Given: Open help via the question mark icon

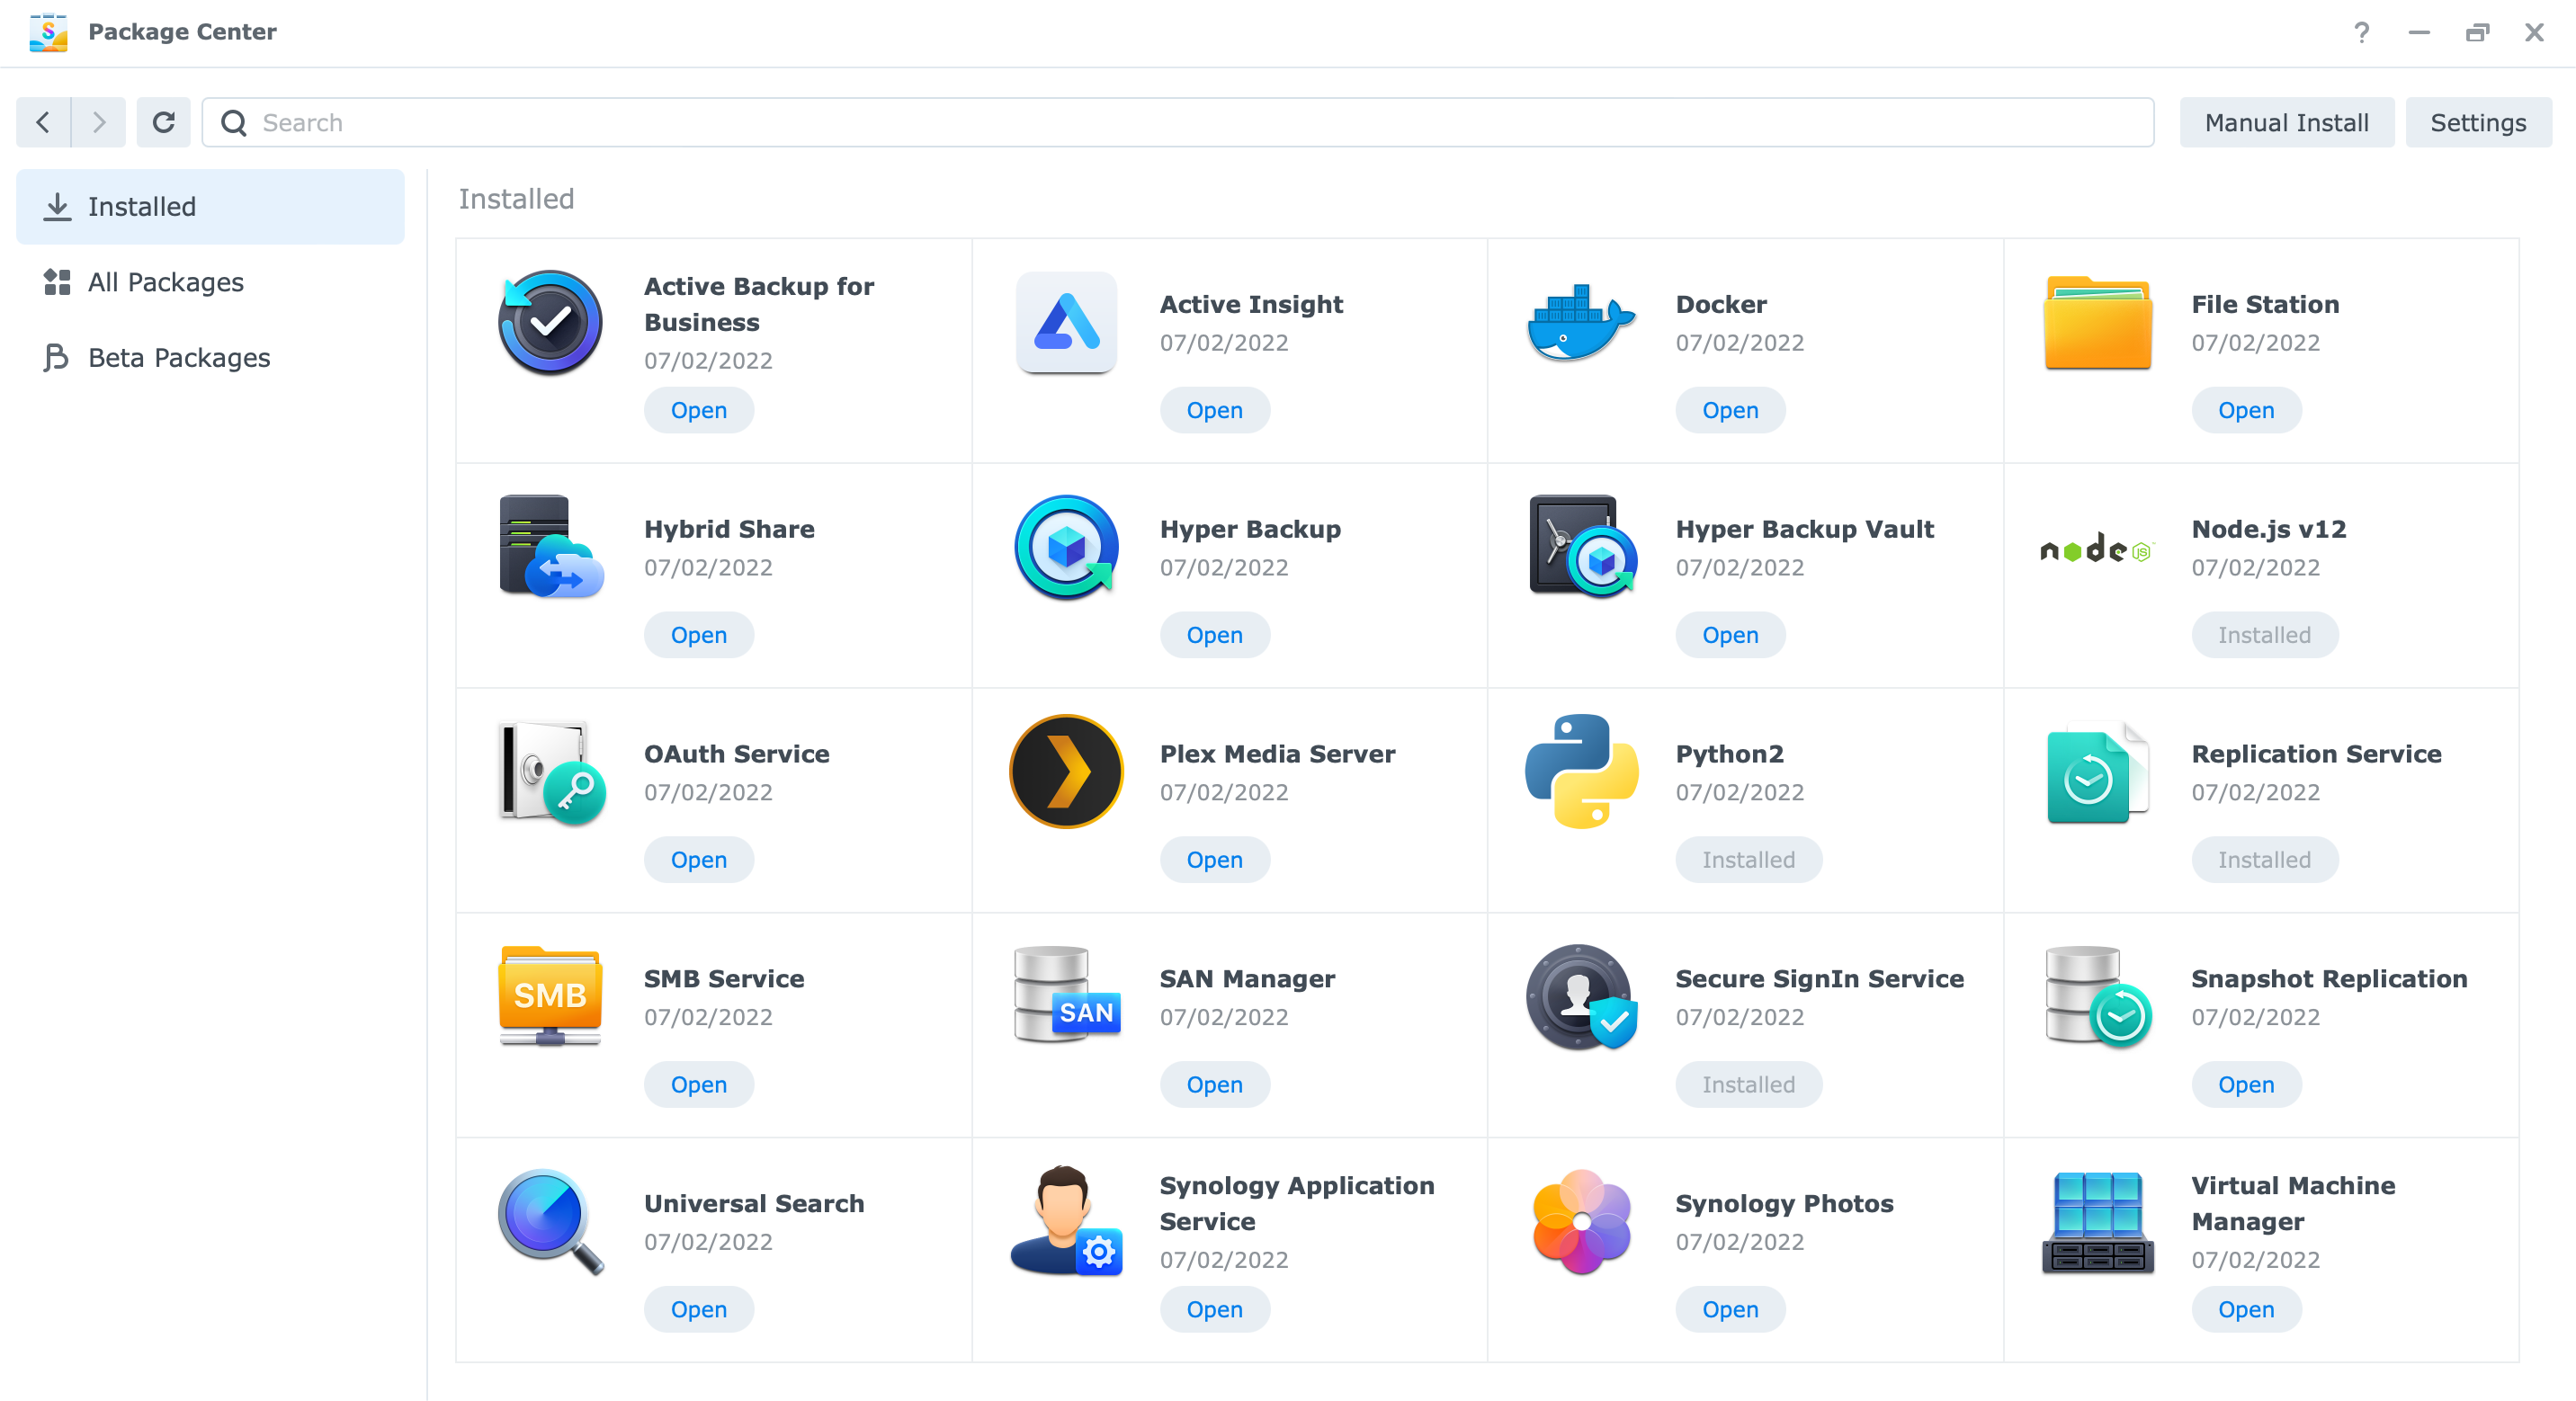Looking at the screenshot, I should click(2361, 32).
